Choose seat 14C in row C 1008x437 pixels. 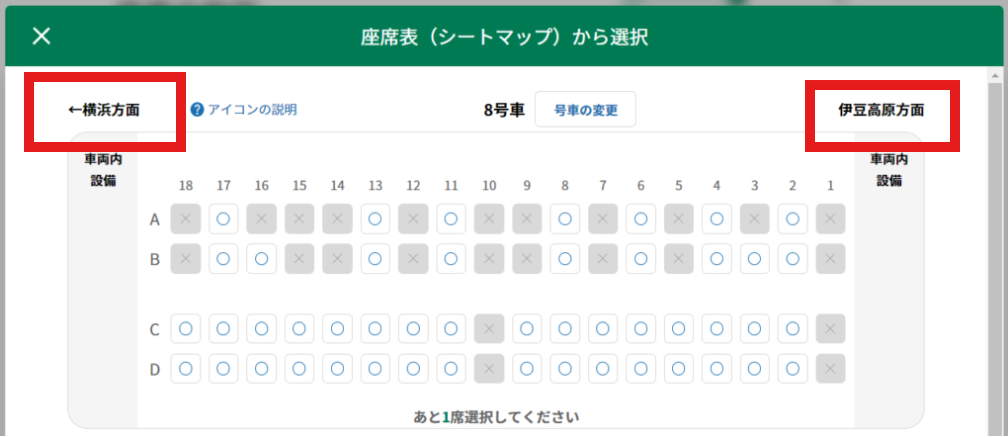pos(337,328)
